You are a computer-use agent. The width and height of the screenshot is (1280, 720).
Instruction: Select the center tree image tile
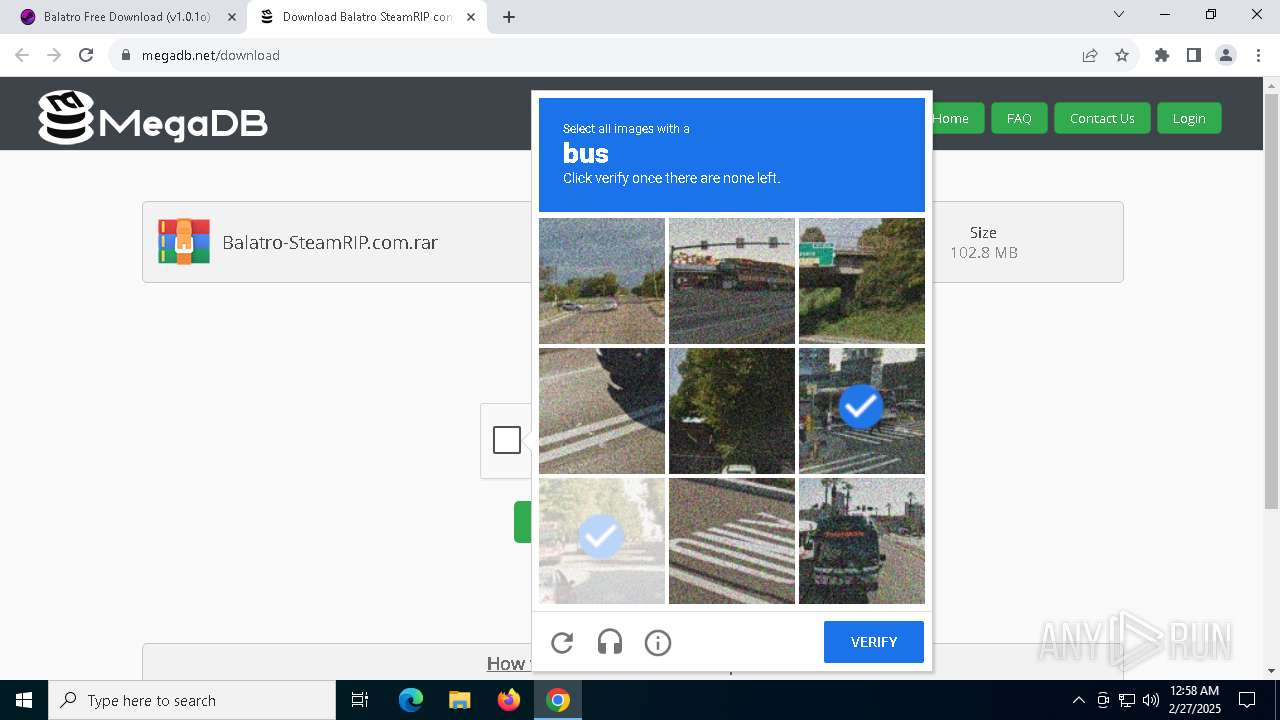pyautogui.click(x=732, y=411)
